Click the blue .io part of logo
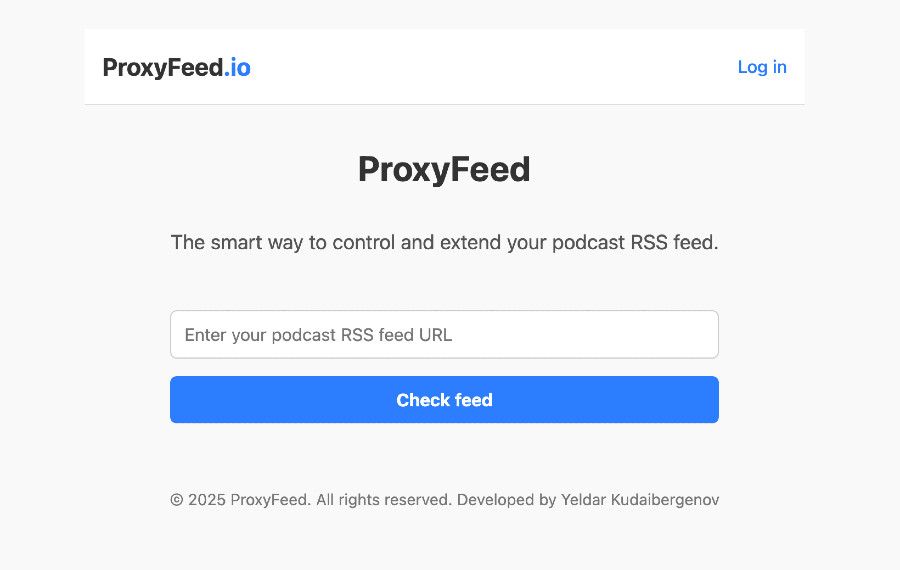900x570 pixels. pyautogui.click(x=238, y=68)
